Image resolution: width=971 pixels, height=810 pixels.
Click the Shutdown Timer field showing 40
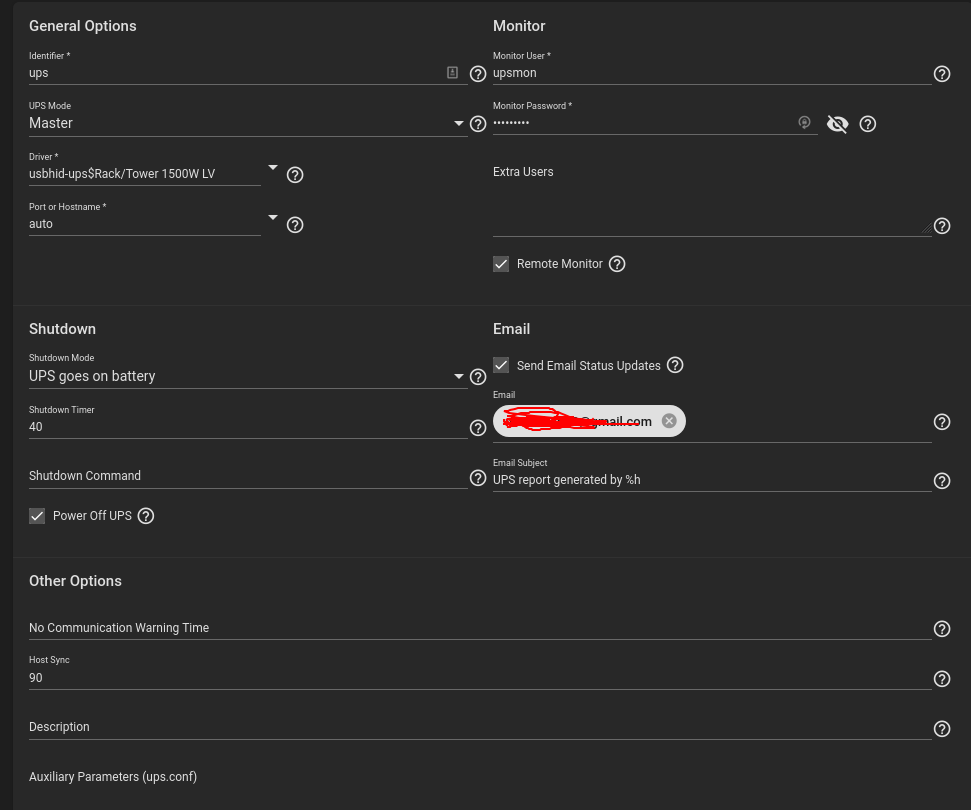248,427
